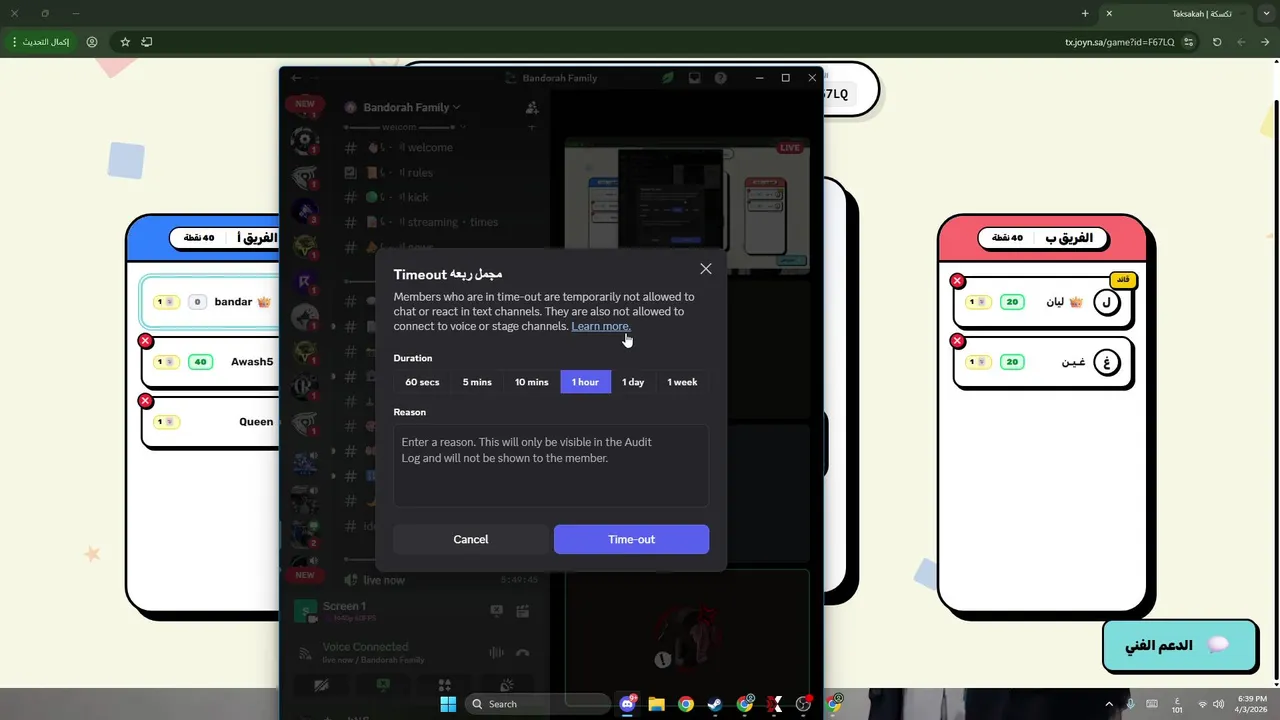Focus the Reason text field
1280x720 pixels.
pyautogui.click(x=551, y=465)
